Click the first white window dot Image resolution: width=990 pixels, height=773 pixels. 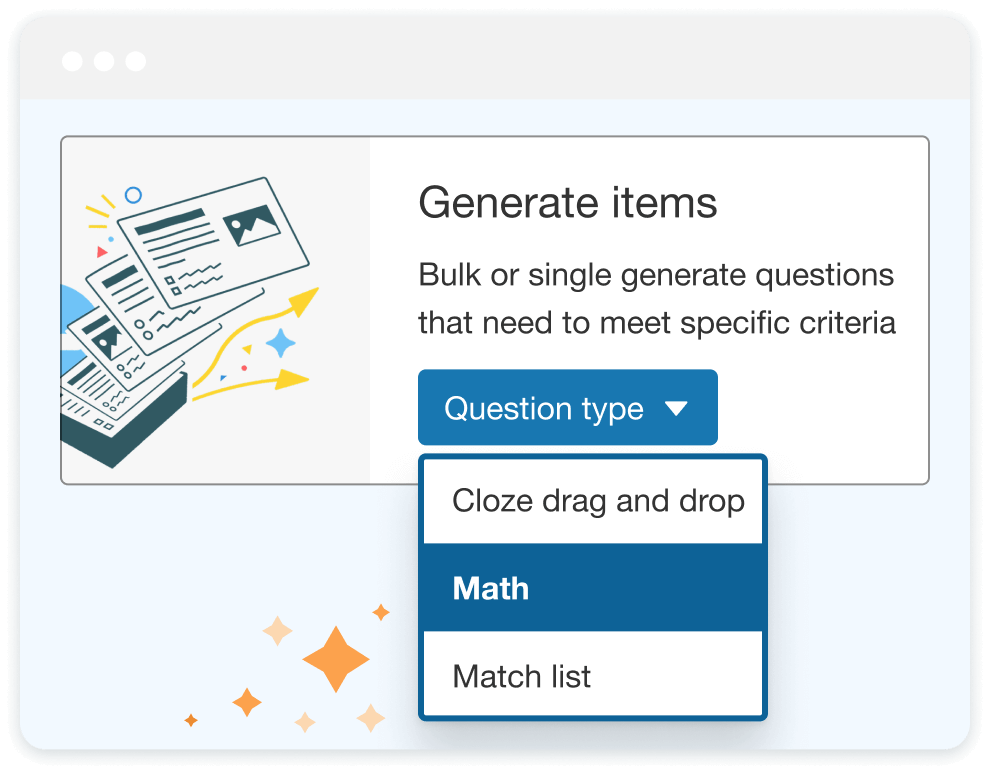pos(73,61)
